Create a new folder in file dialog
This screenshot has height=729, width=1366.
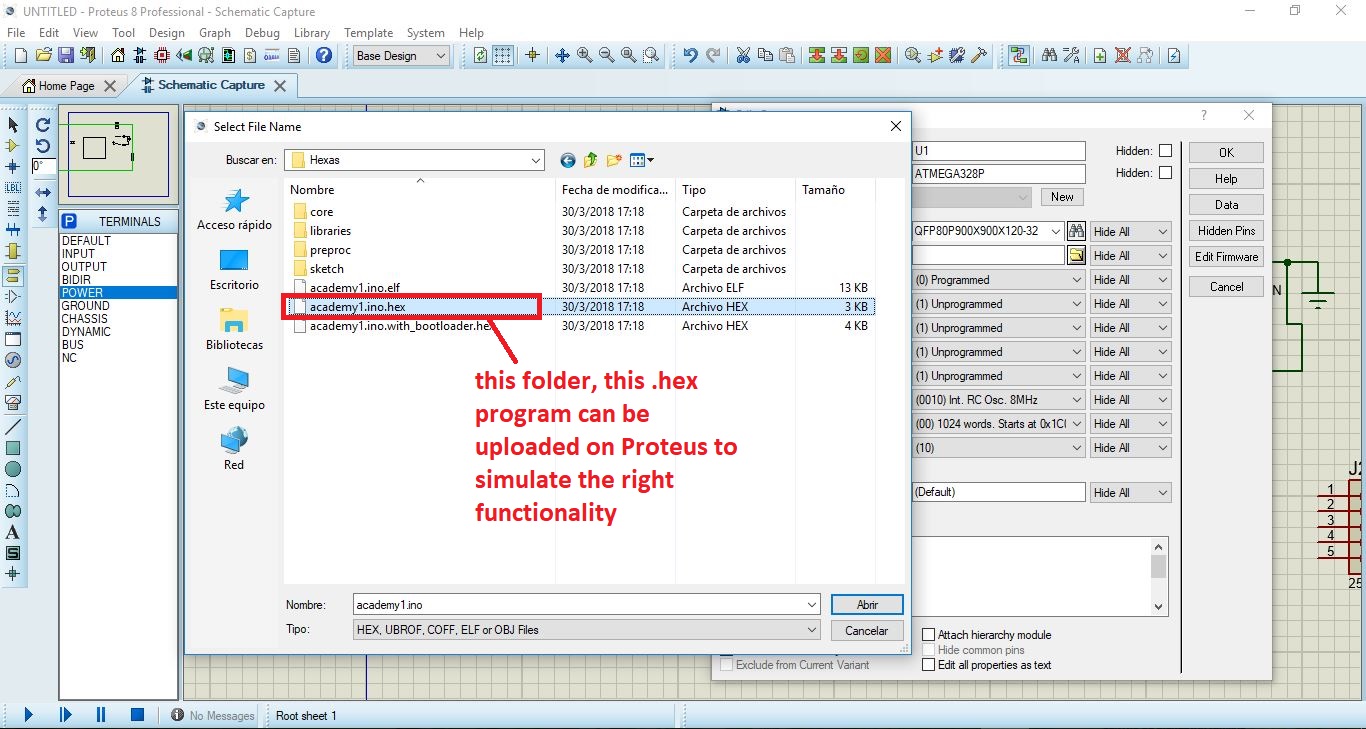coord(614,160)
